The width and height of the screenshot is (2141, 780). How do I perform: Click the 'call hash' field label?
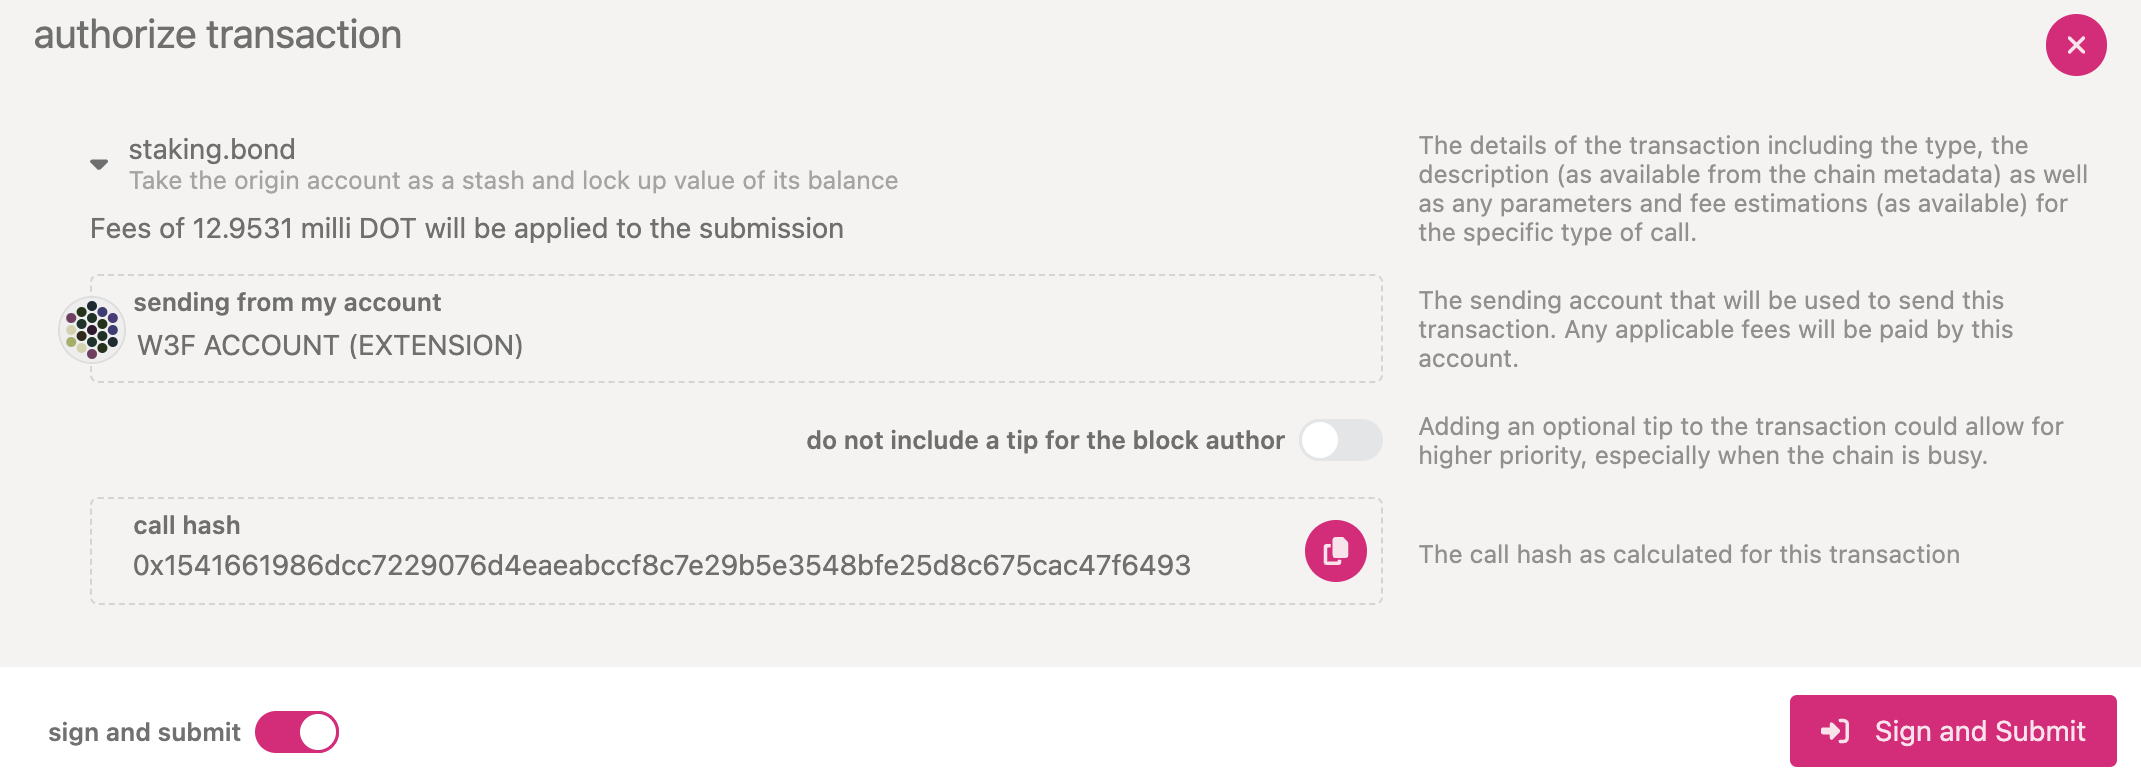tap(187, 525)
